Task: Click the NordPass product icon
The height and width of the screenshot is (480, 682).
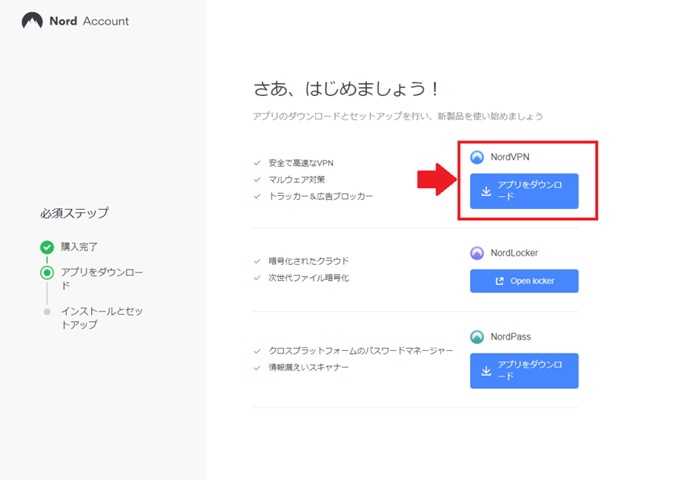Action: 477,337
